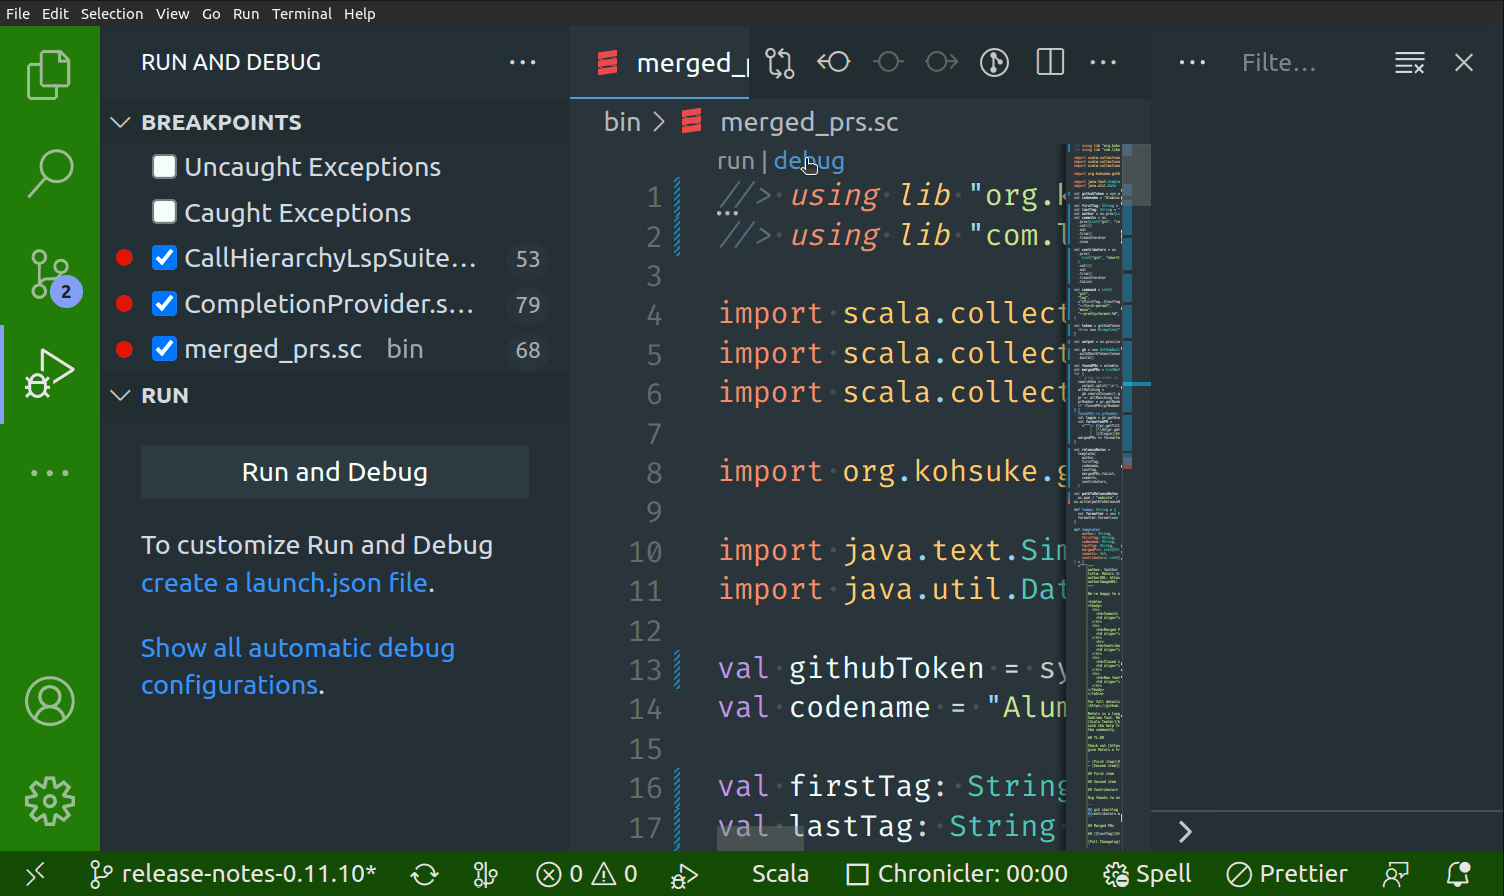Viewport: 1504px width, 896px height.
Task: Disable the merged_prs.sc line 68 breakpoint
Action: tap(164, 349)
